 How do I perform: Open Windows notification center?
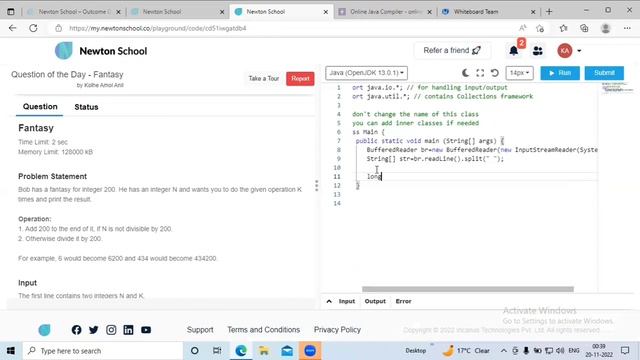625,351
